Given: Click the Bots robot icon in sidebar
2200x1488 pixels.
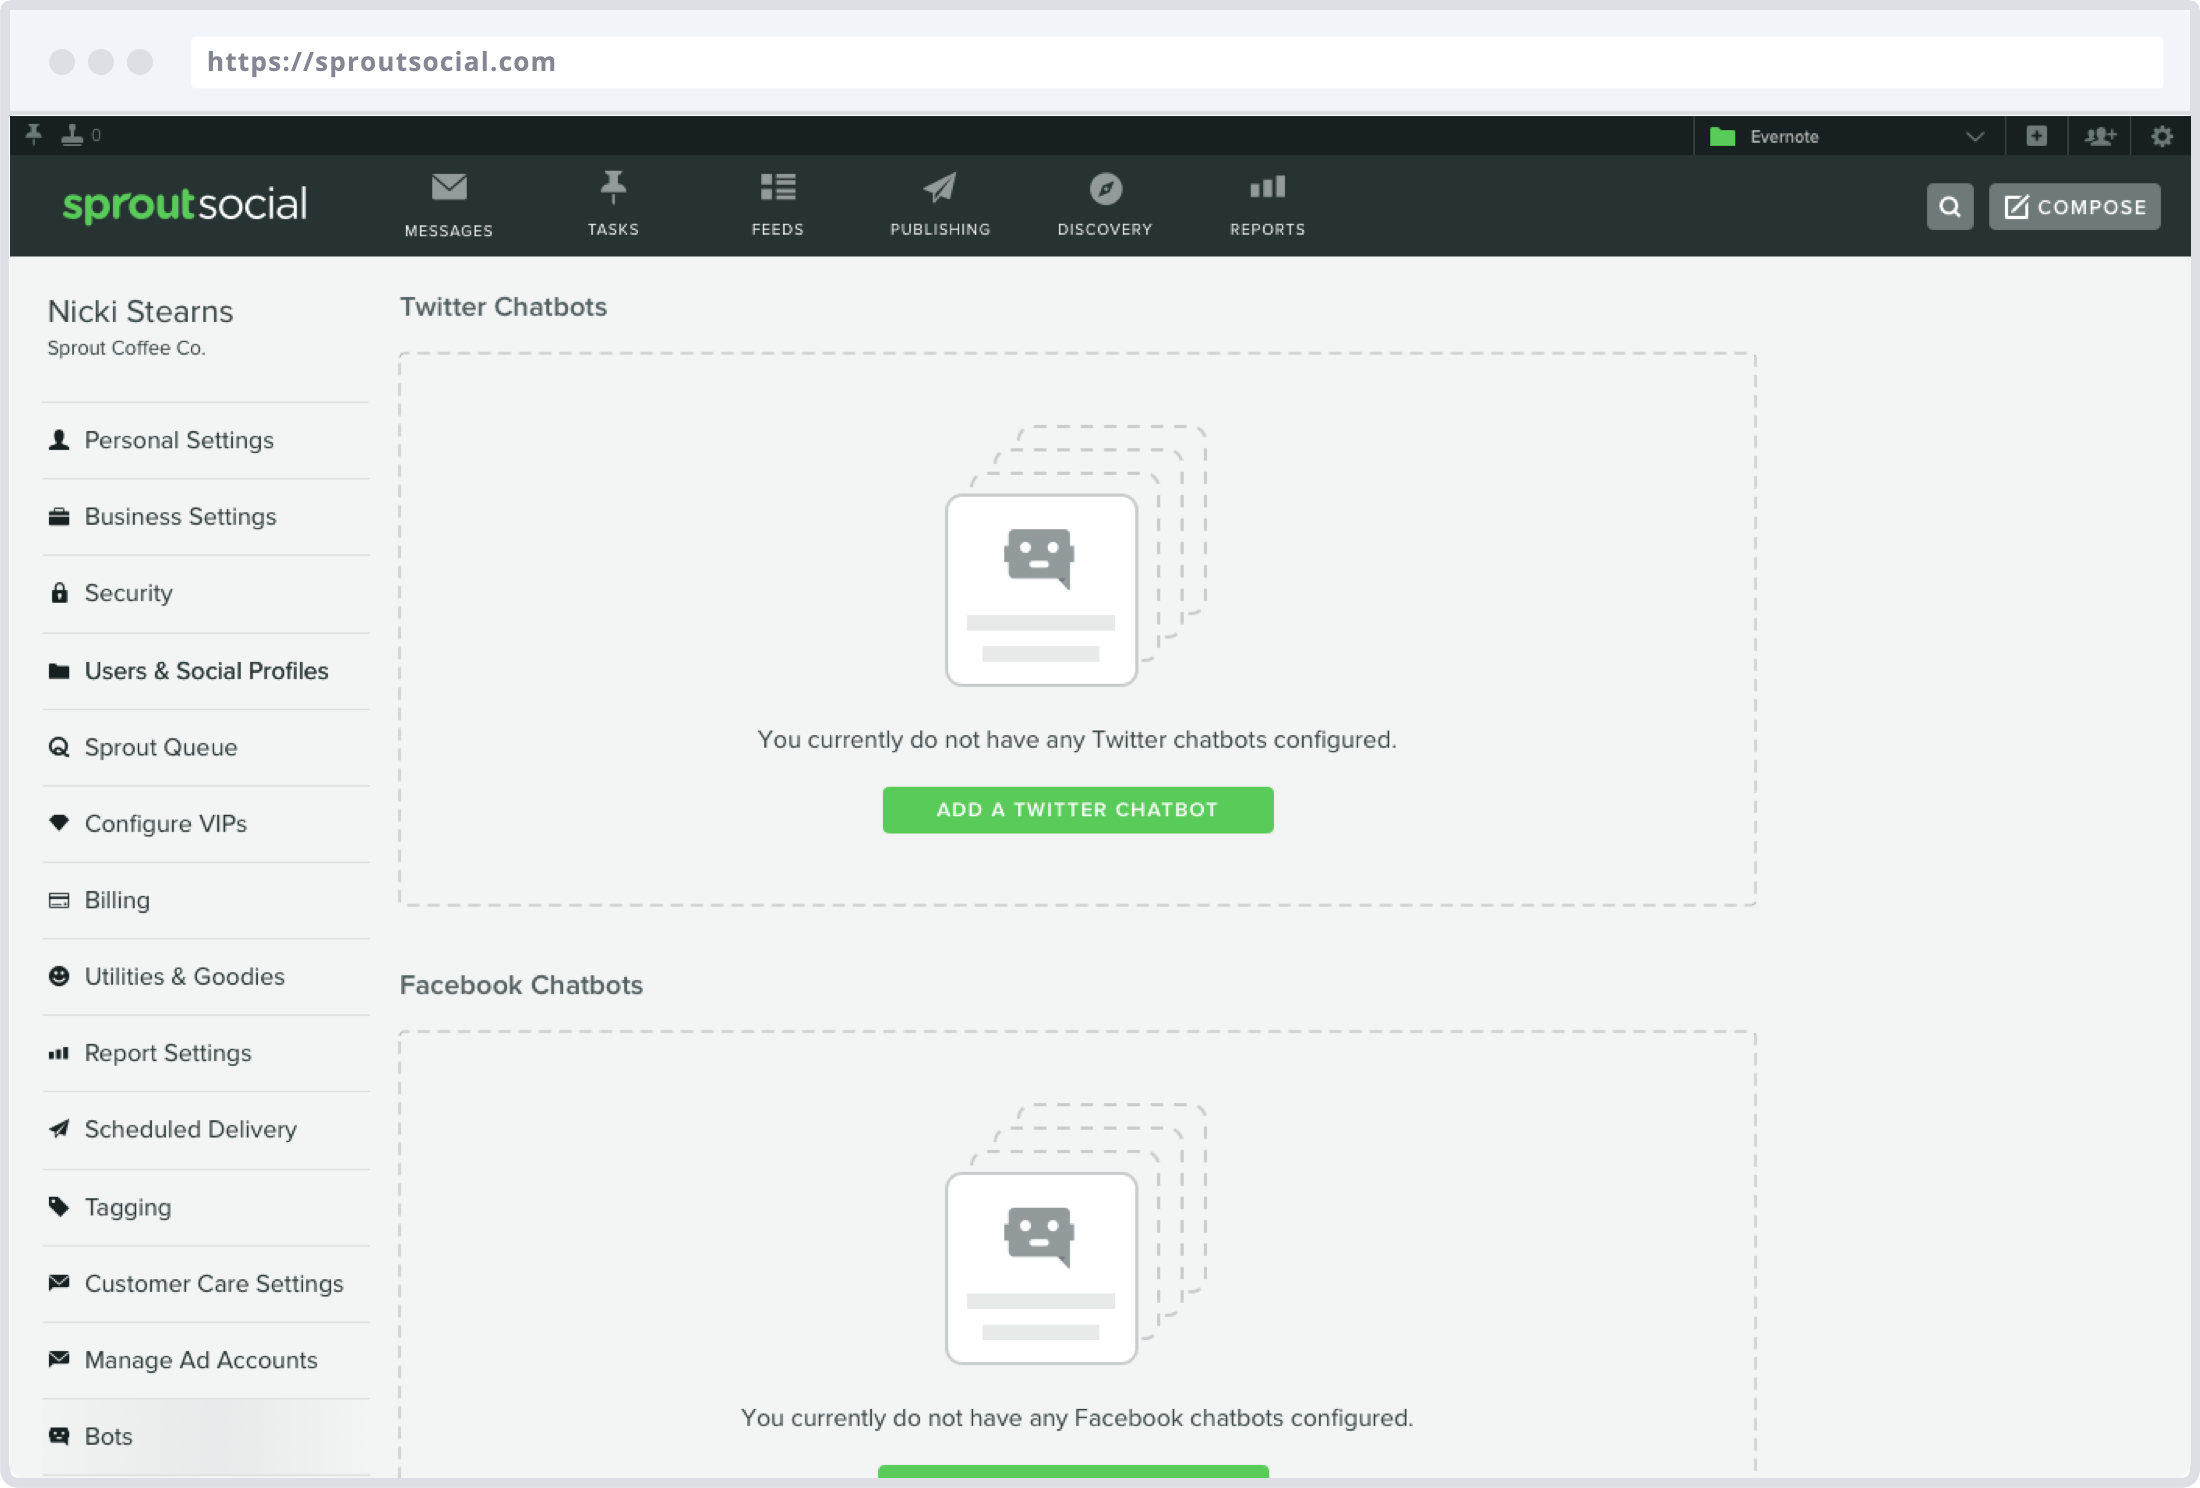Looking at the screenshot, I should (x=59, y=1436).
